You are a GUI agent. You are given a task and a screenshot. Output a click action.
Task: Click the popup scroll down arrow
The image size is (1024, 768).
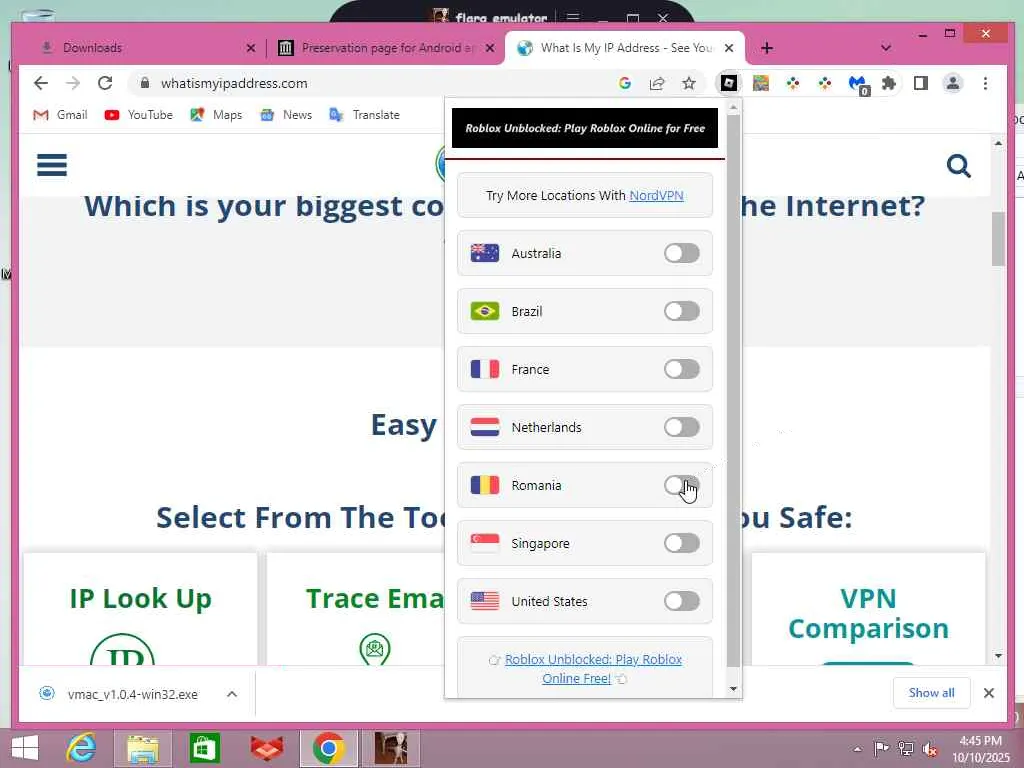pos(733,689)
